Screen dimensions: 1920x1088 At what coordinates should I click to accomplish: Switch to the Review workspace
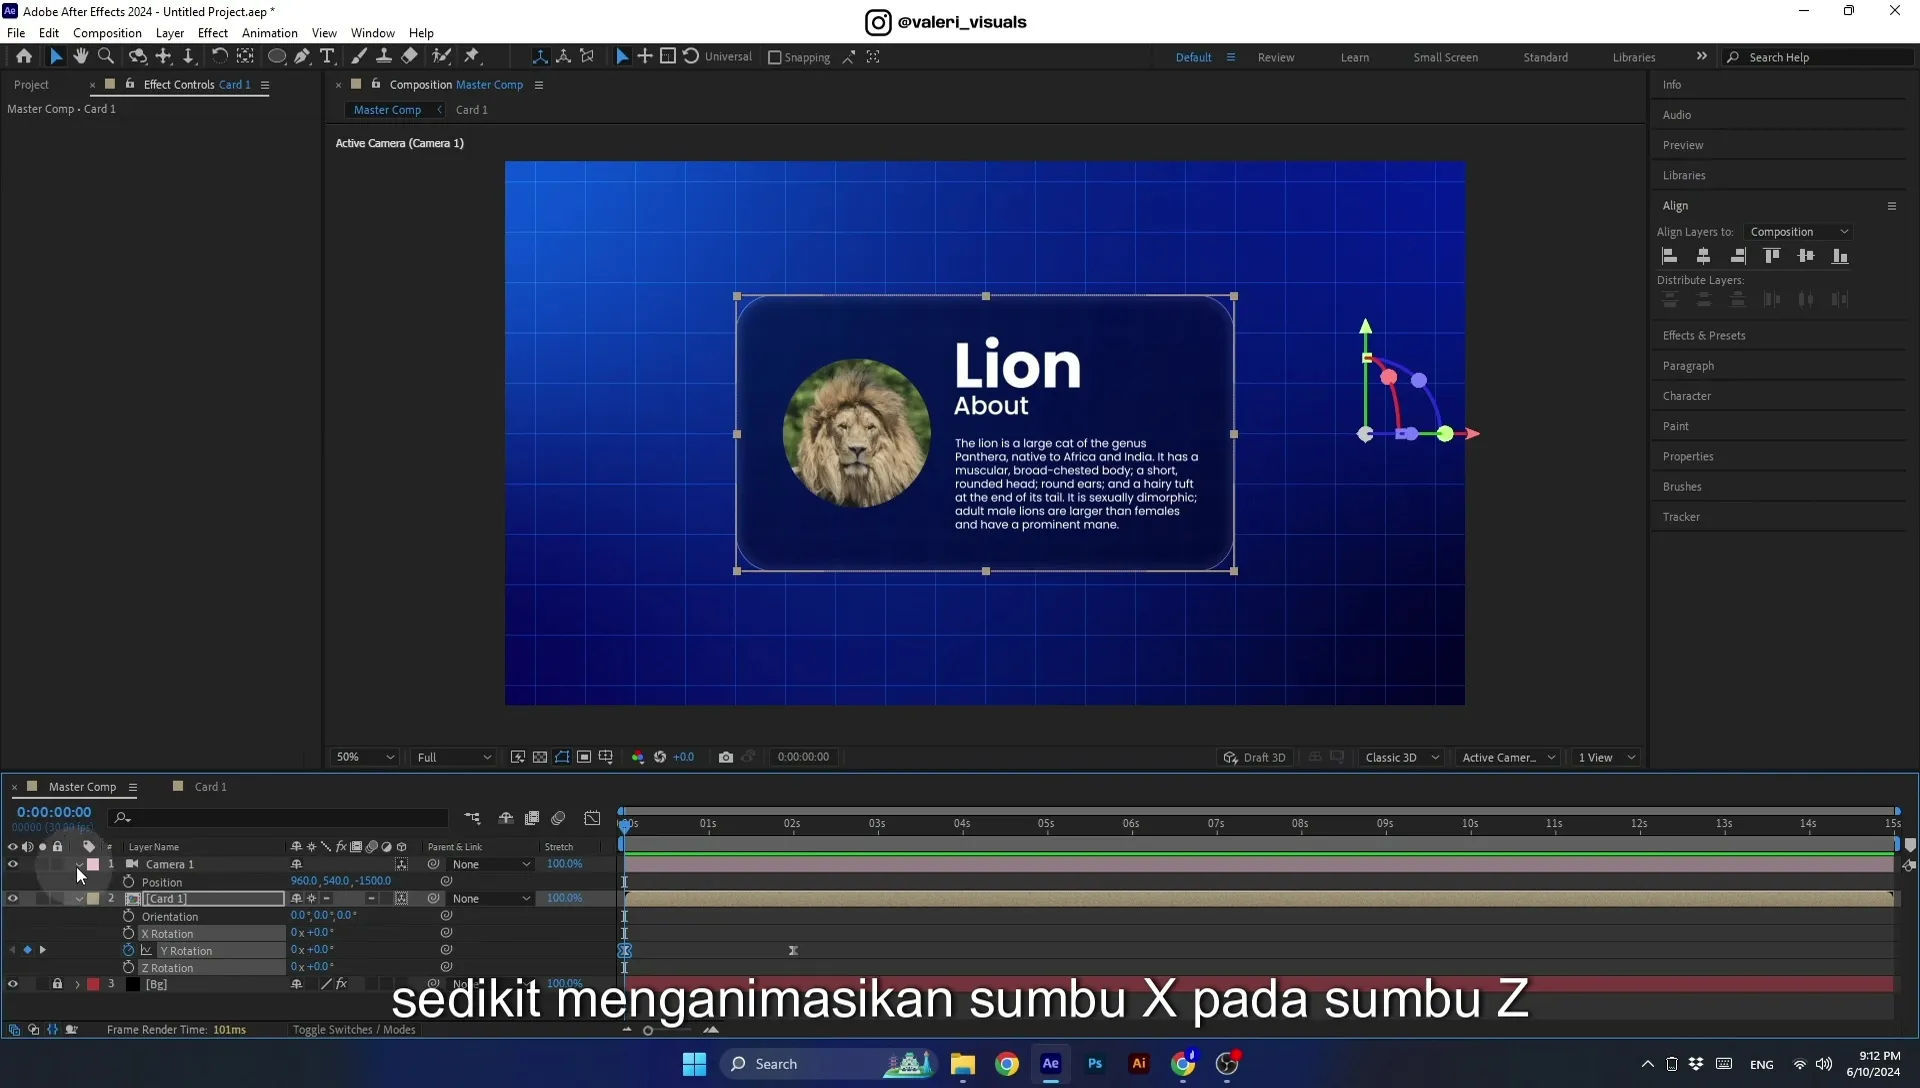click(1276, 57)
